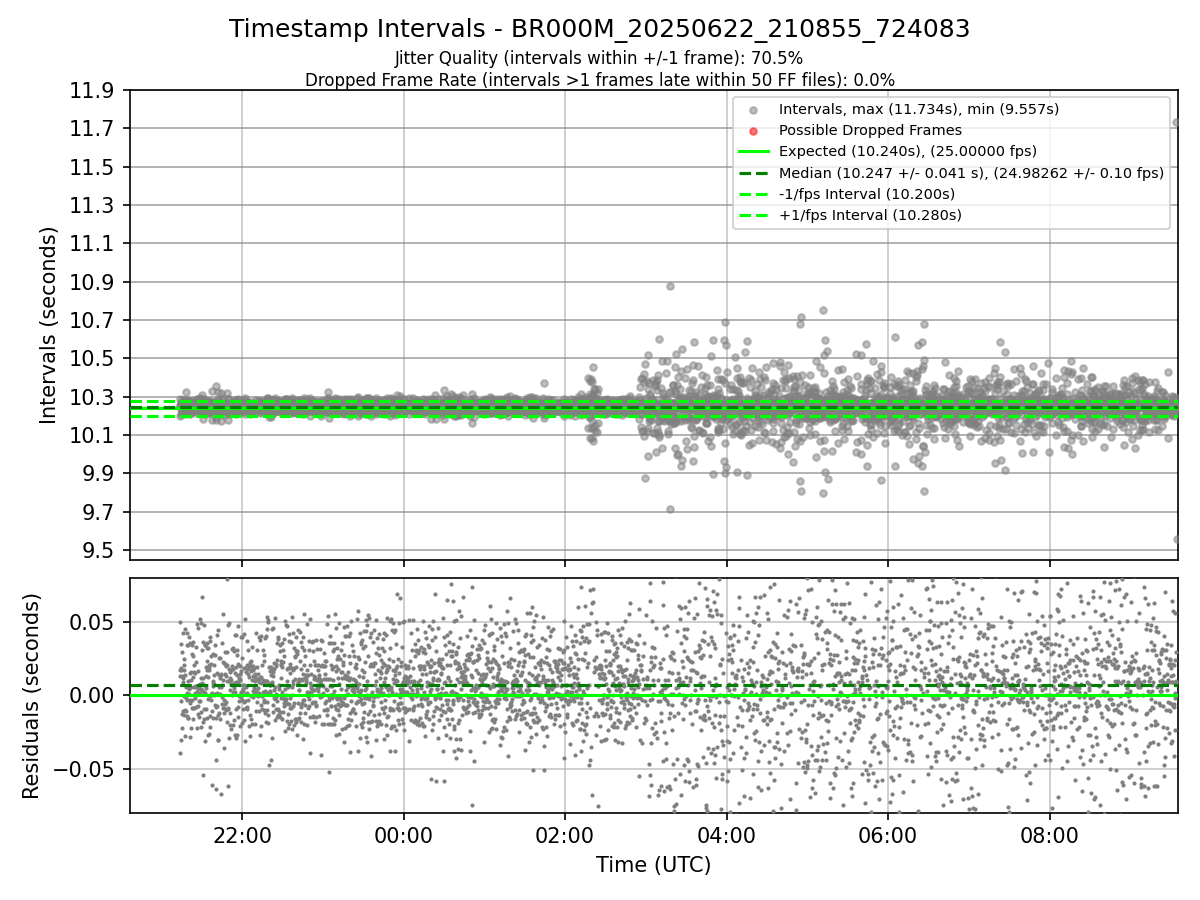Viewport: 1200px width, 900px height.
Task: Click the gray dot marker in the legend's Intervals row
Action: (x=753, y=110)
